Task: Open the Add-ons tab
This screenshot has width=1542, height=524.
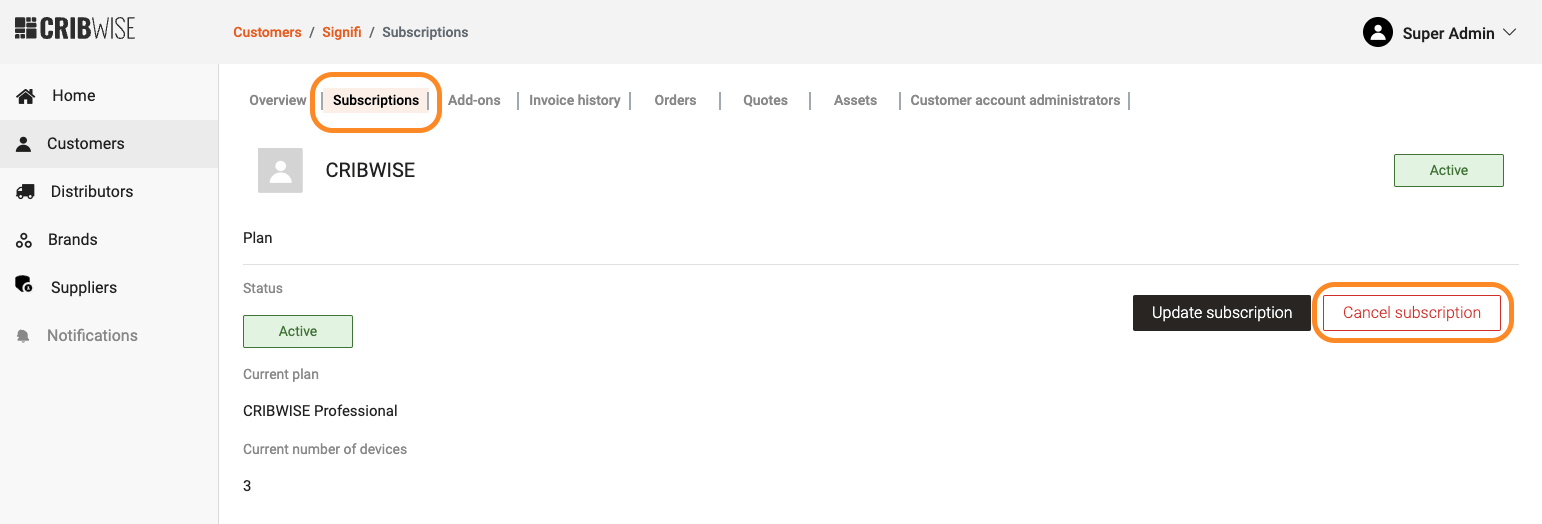Action: 474,100
